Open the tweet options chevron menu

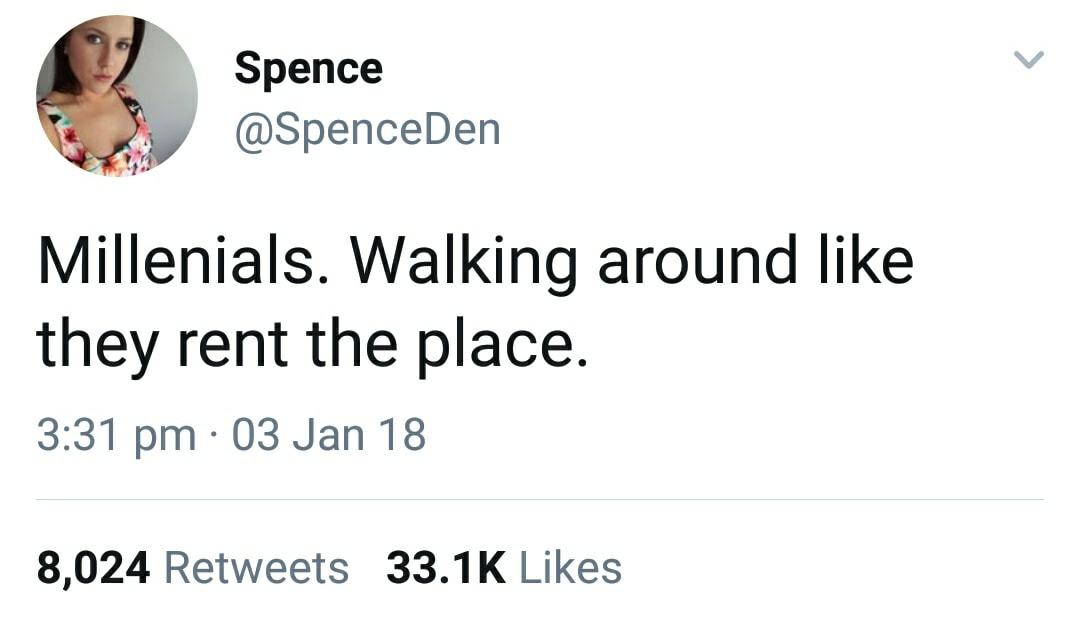[x=1029, y=62]
